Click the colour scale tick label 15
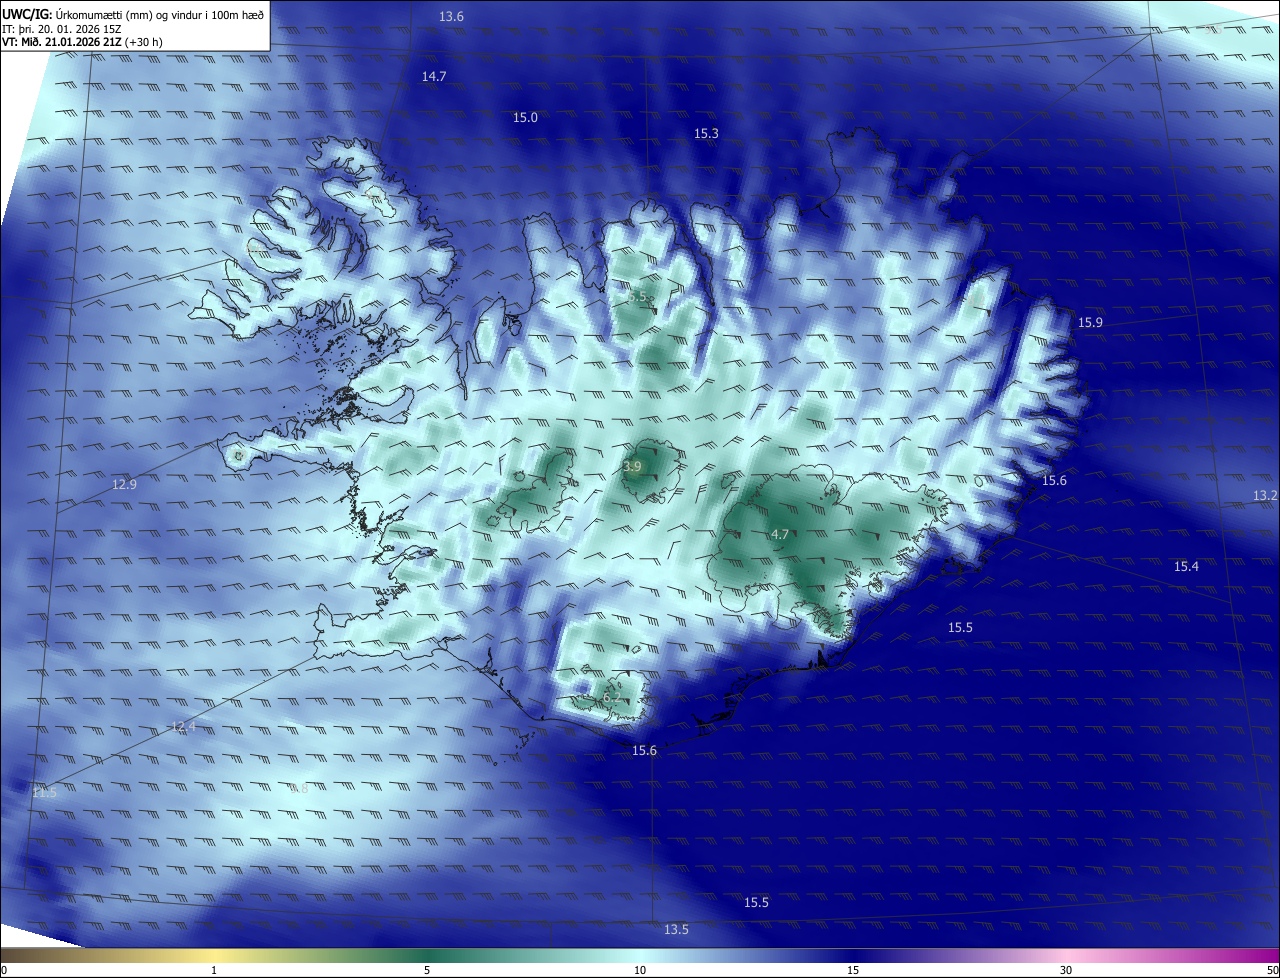The width and height of the screenshot is (1280, 978). pos(853,971)
